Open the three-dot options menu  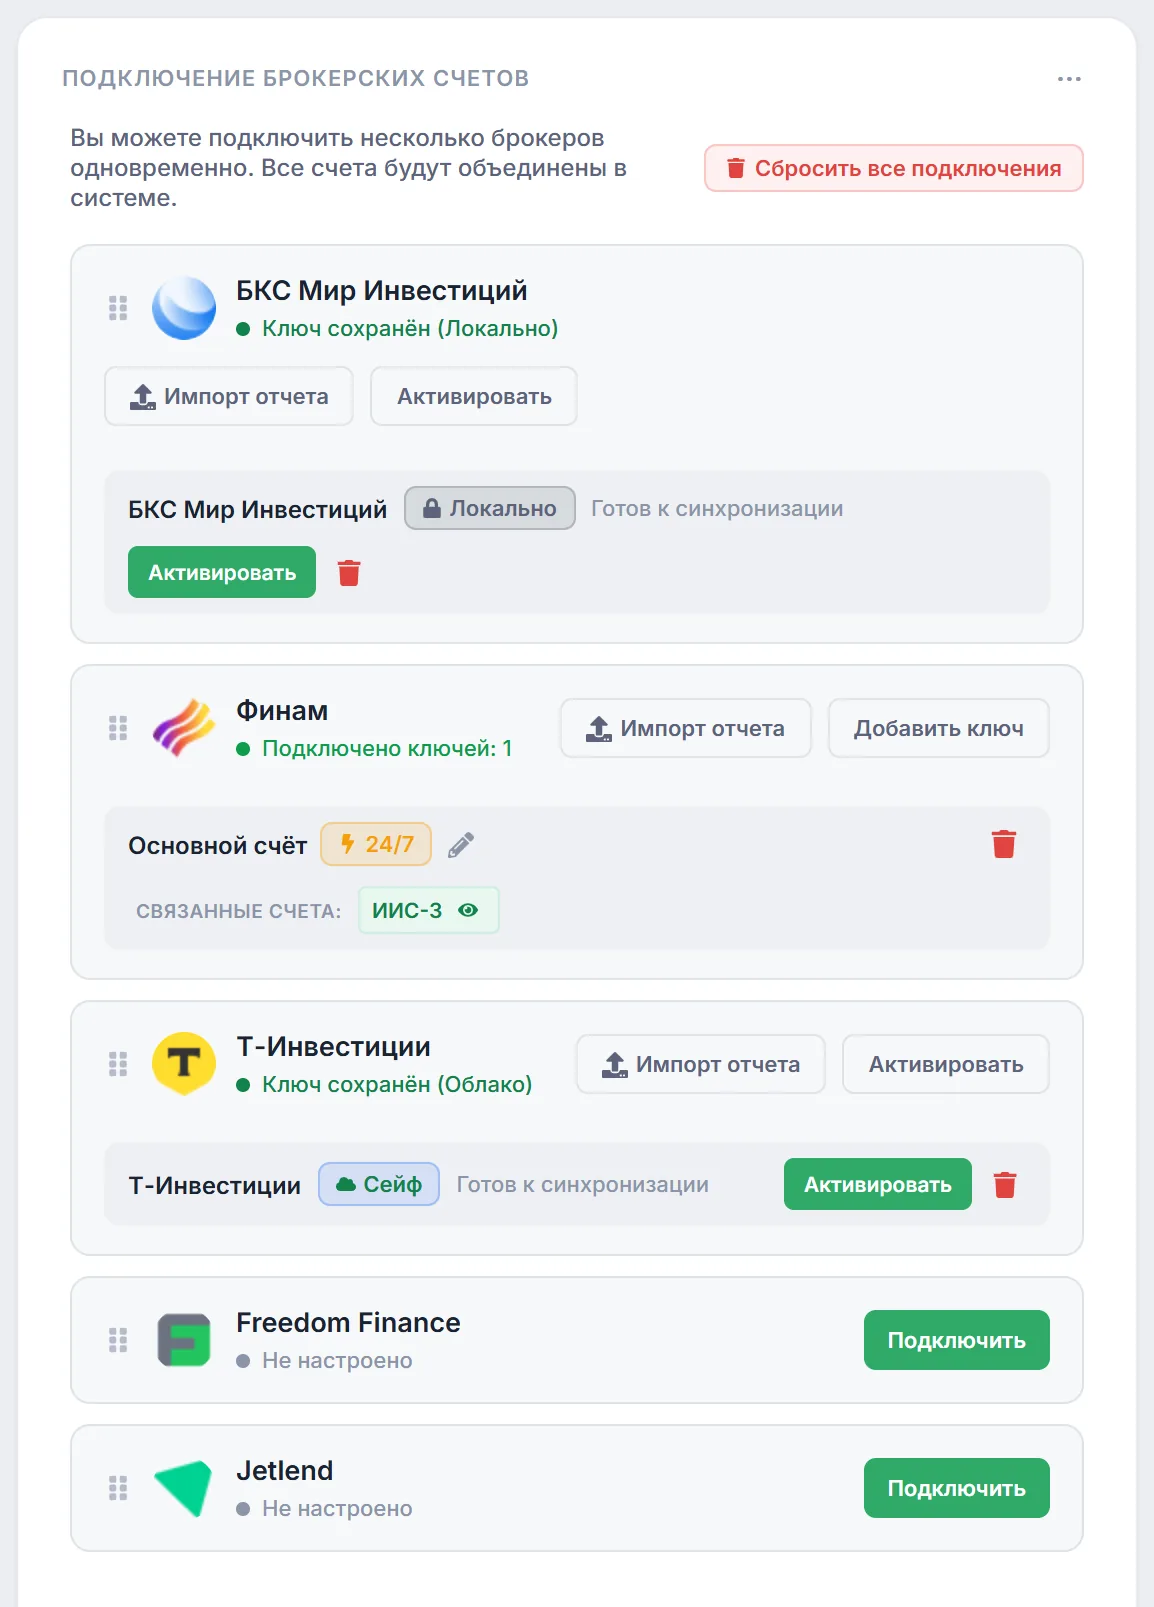1069,79
